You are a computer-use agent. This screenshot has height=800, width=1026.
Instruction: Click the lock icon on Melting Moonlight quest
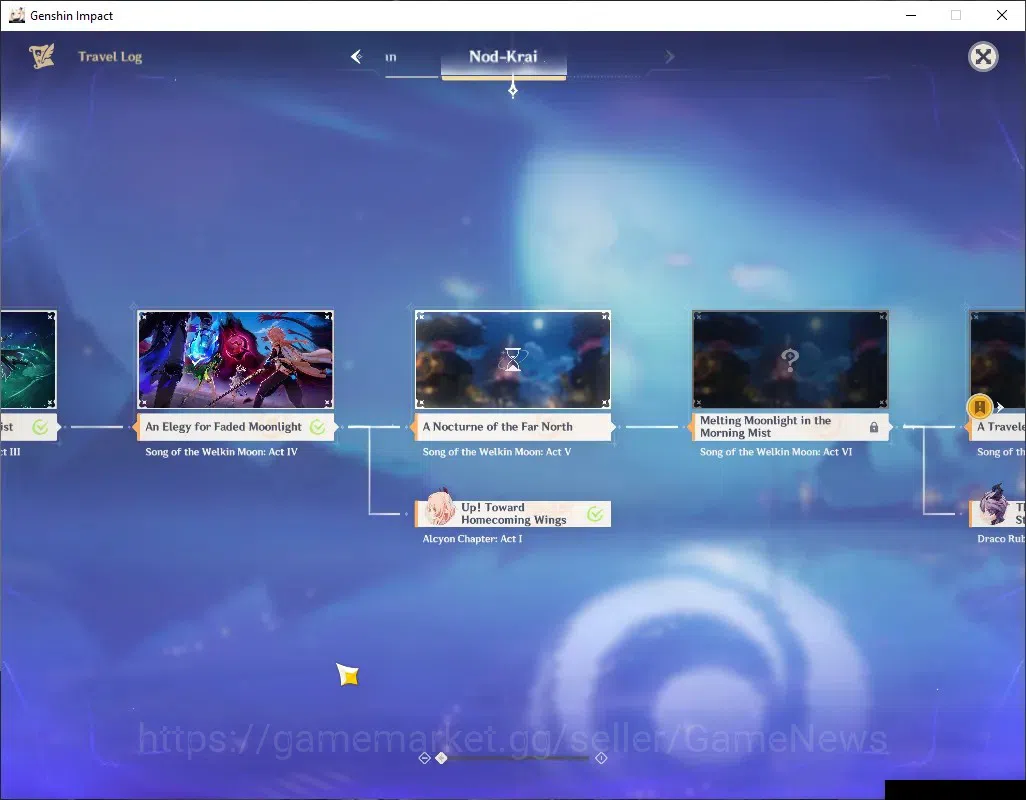coord(874,427)
